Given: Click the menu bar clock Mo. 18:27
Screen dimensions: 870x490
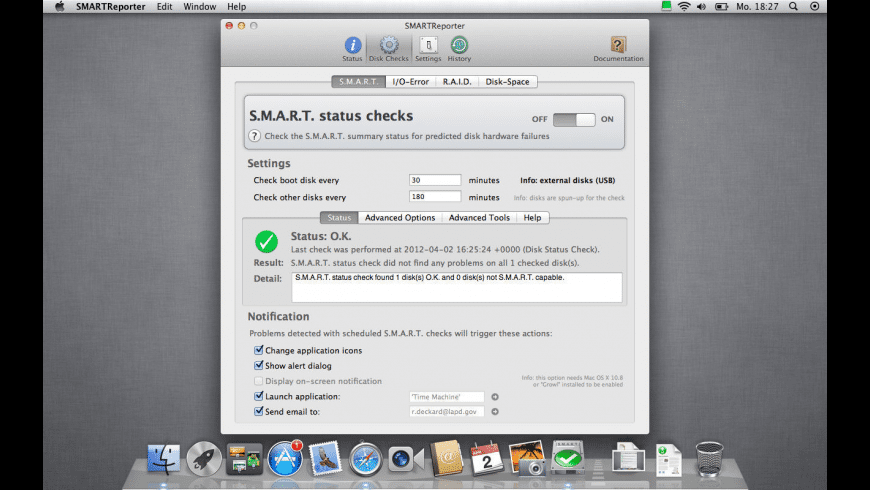Looking at the screenshot, I should (757, 7).
